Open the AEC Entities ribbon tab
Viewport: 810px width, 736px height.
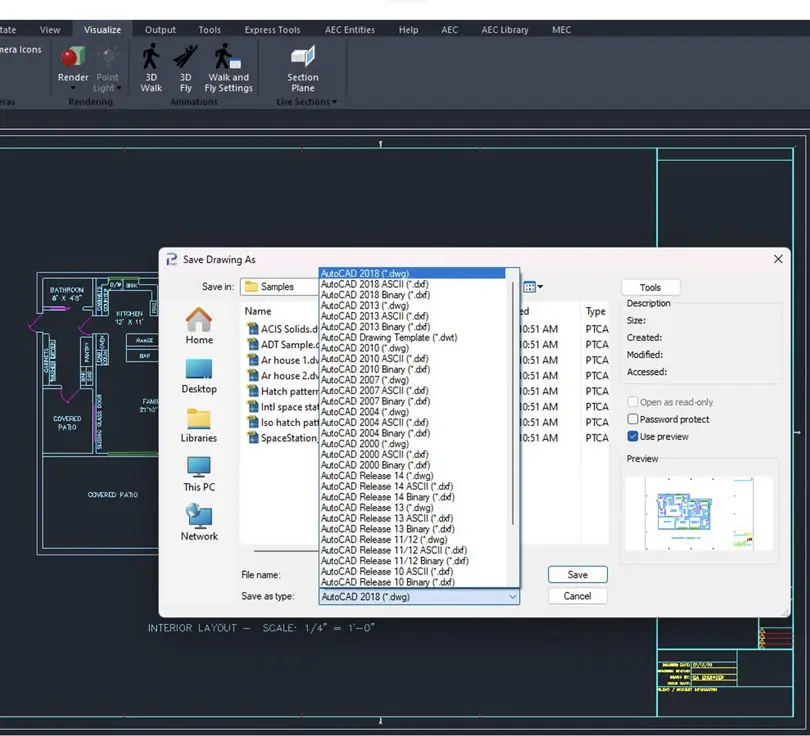[350, 30]
